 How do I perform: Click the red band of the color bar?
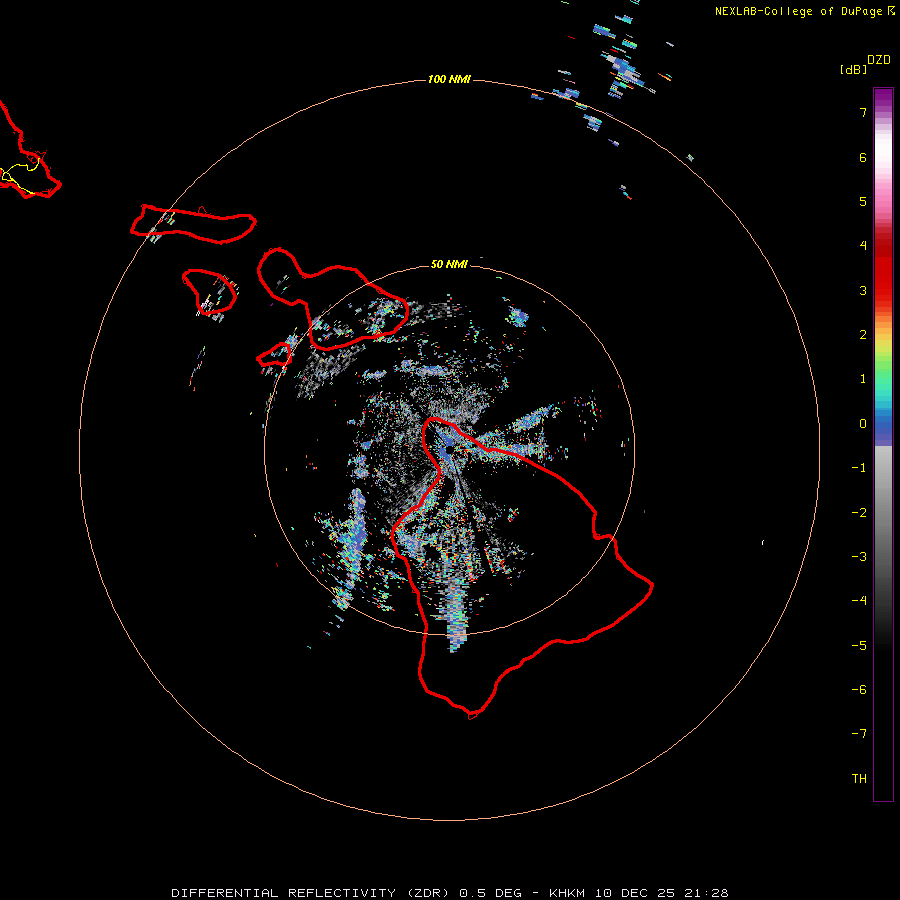tap(883, 267)
